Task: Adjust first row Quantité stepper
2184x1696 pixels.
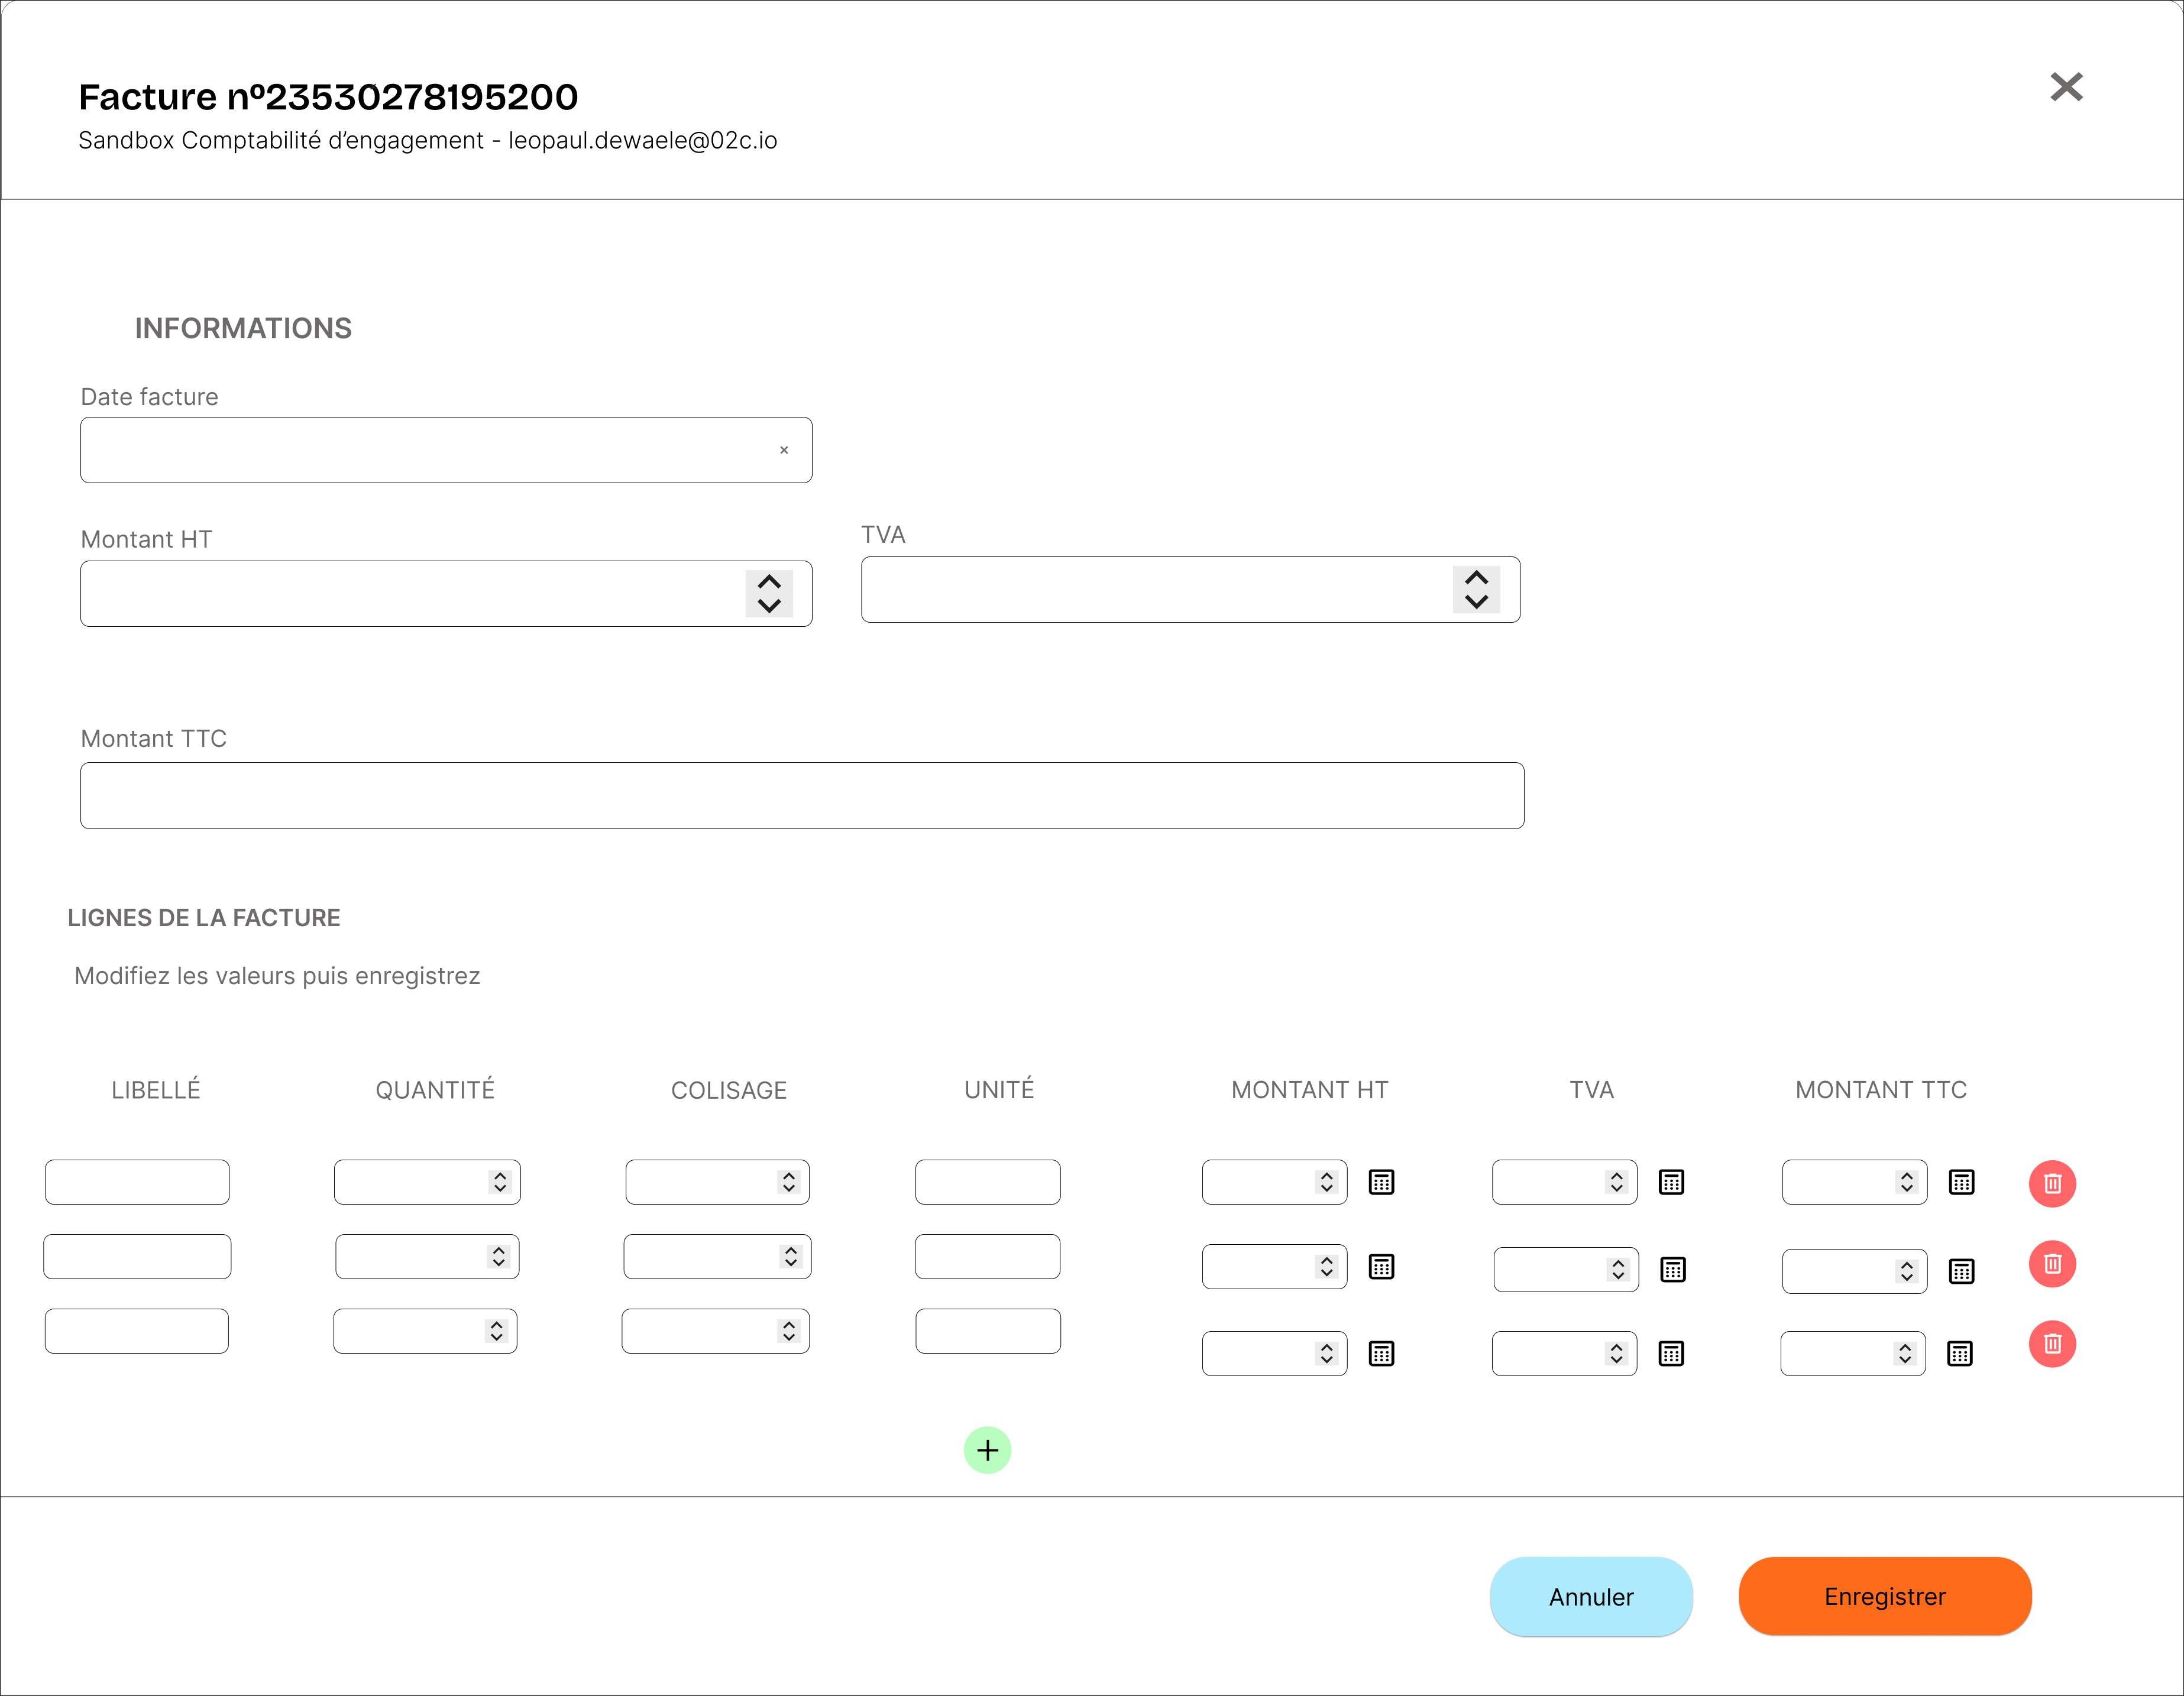Action: point(500,1182)
